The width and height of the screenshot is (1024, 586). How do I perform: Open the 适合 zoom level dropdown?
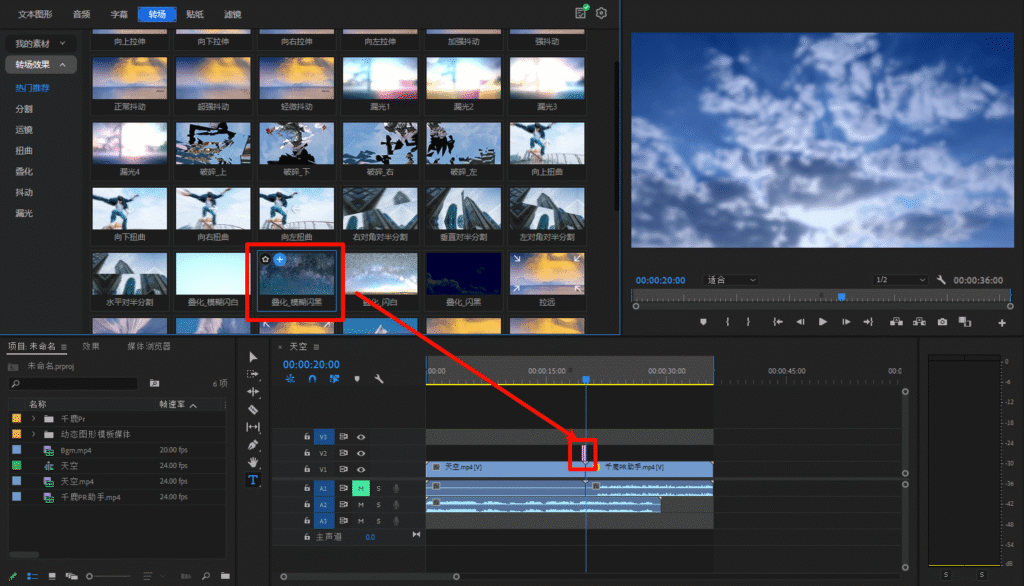point(731,280)
